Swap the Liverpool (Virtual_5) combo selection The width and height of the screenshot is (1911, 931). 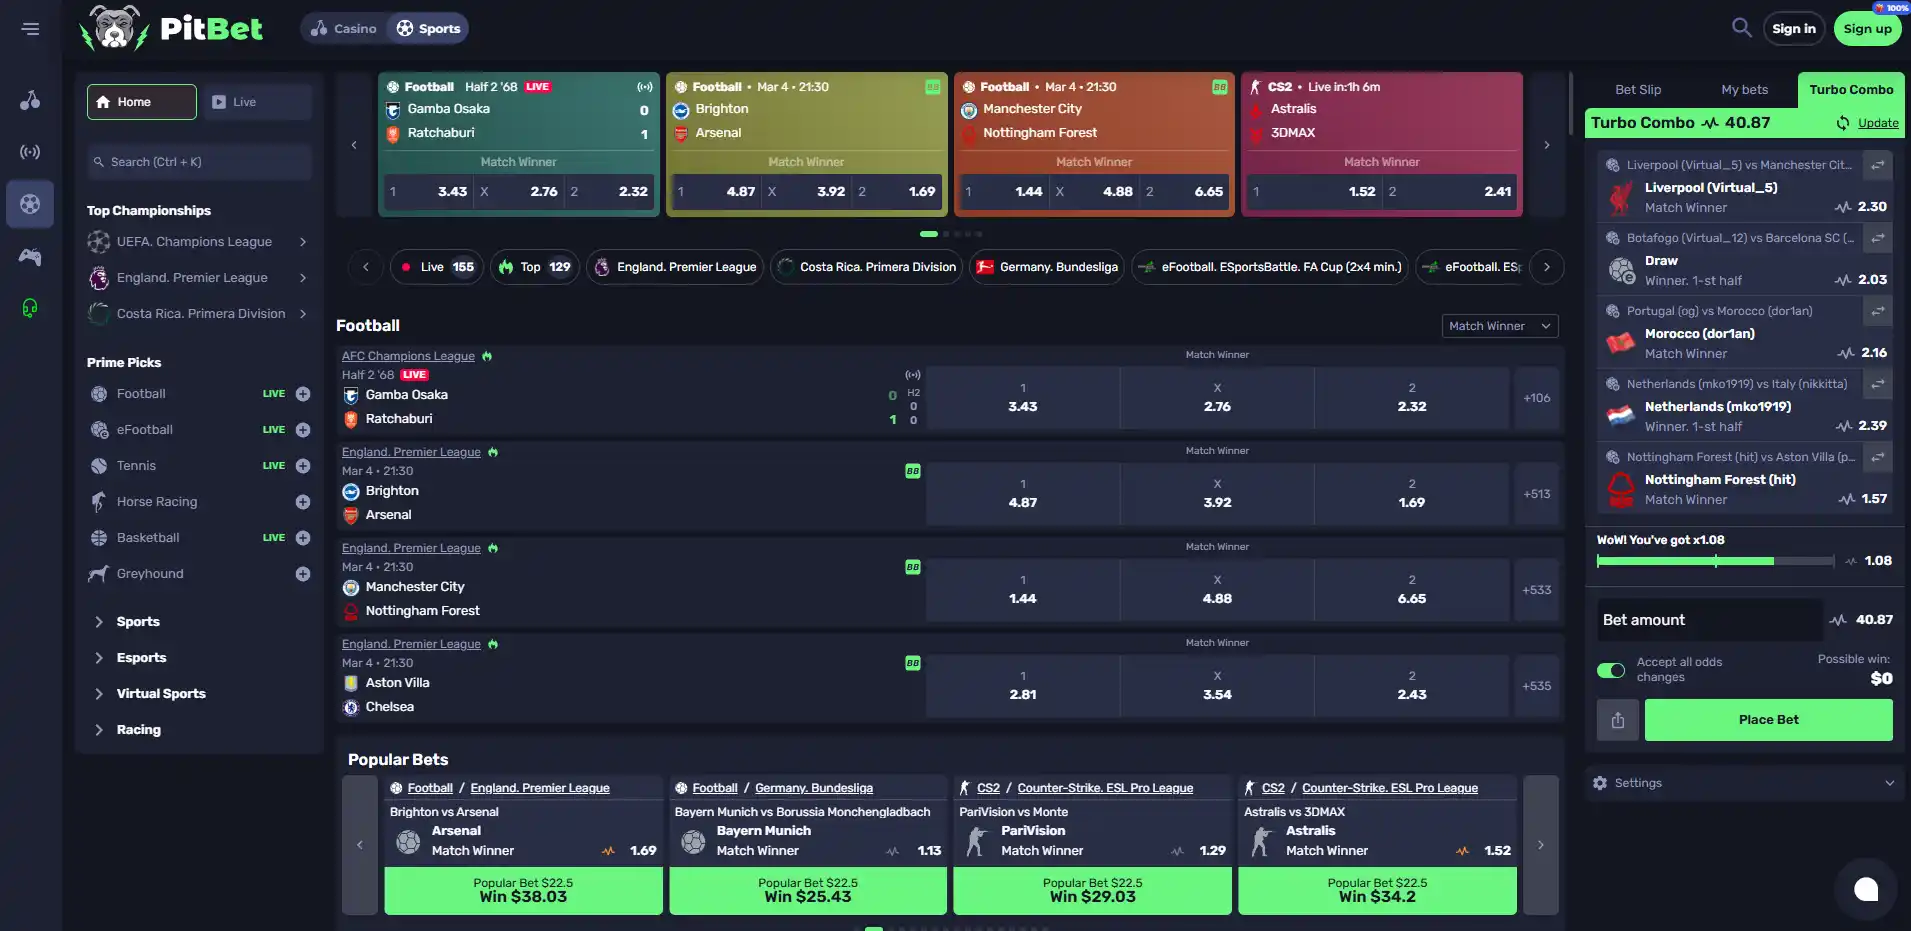[1878, 165]
